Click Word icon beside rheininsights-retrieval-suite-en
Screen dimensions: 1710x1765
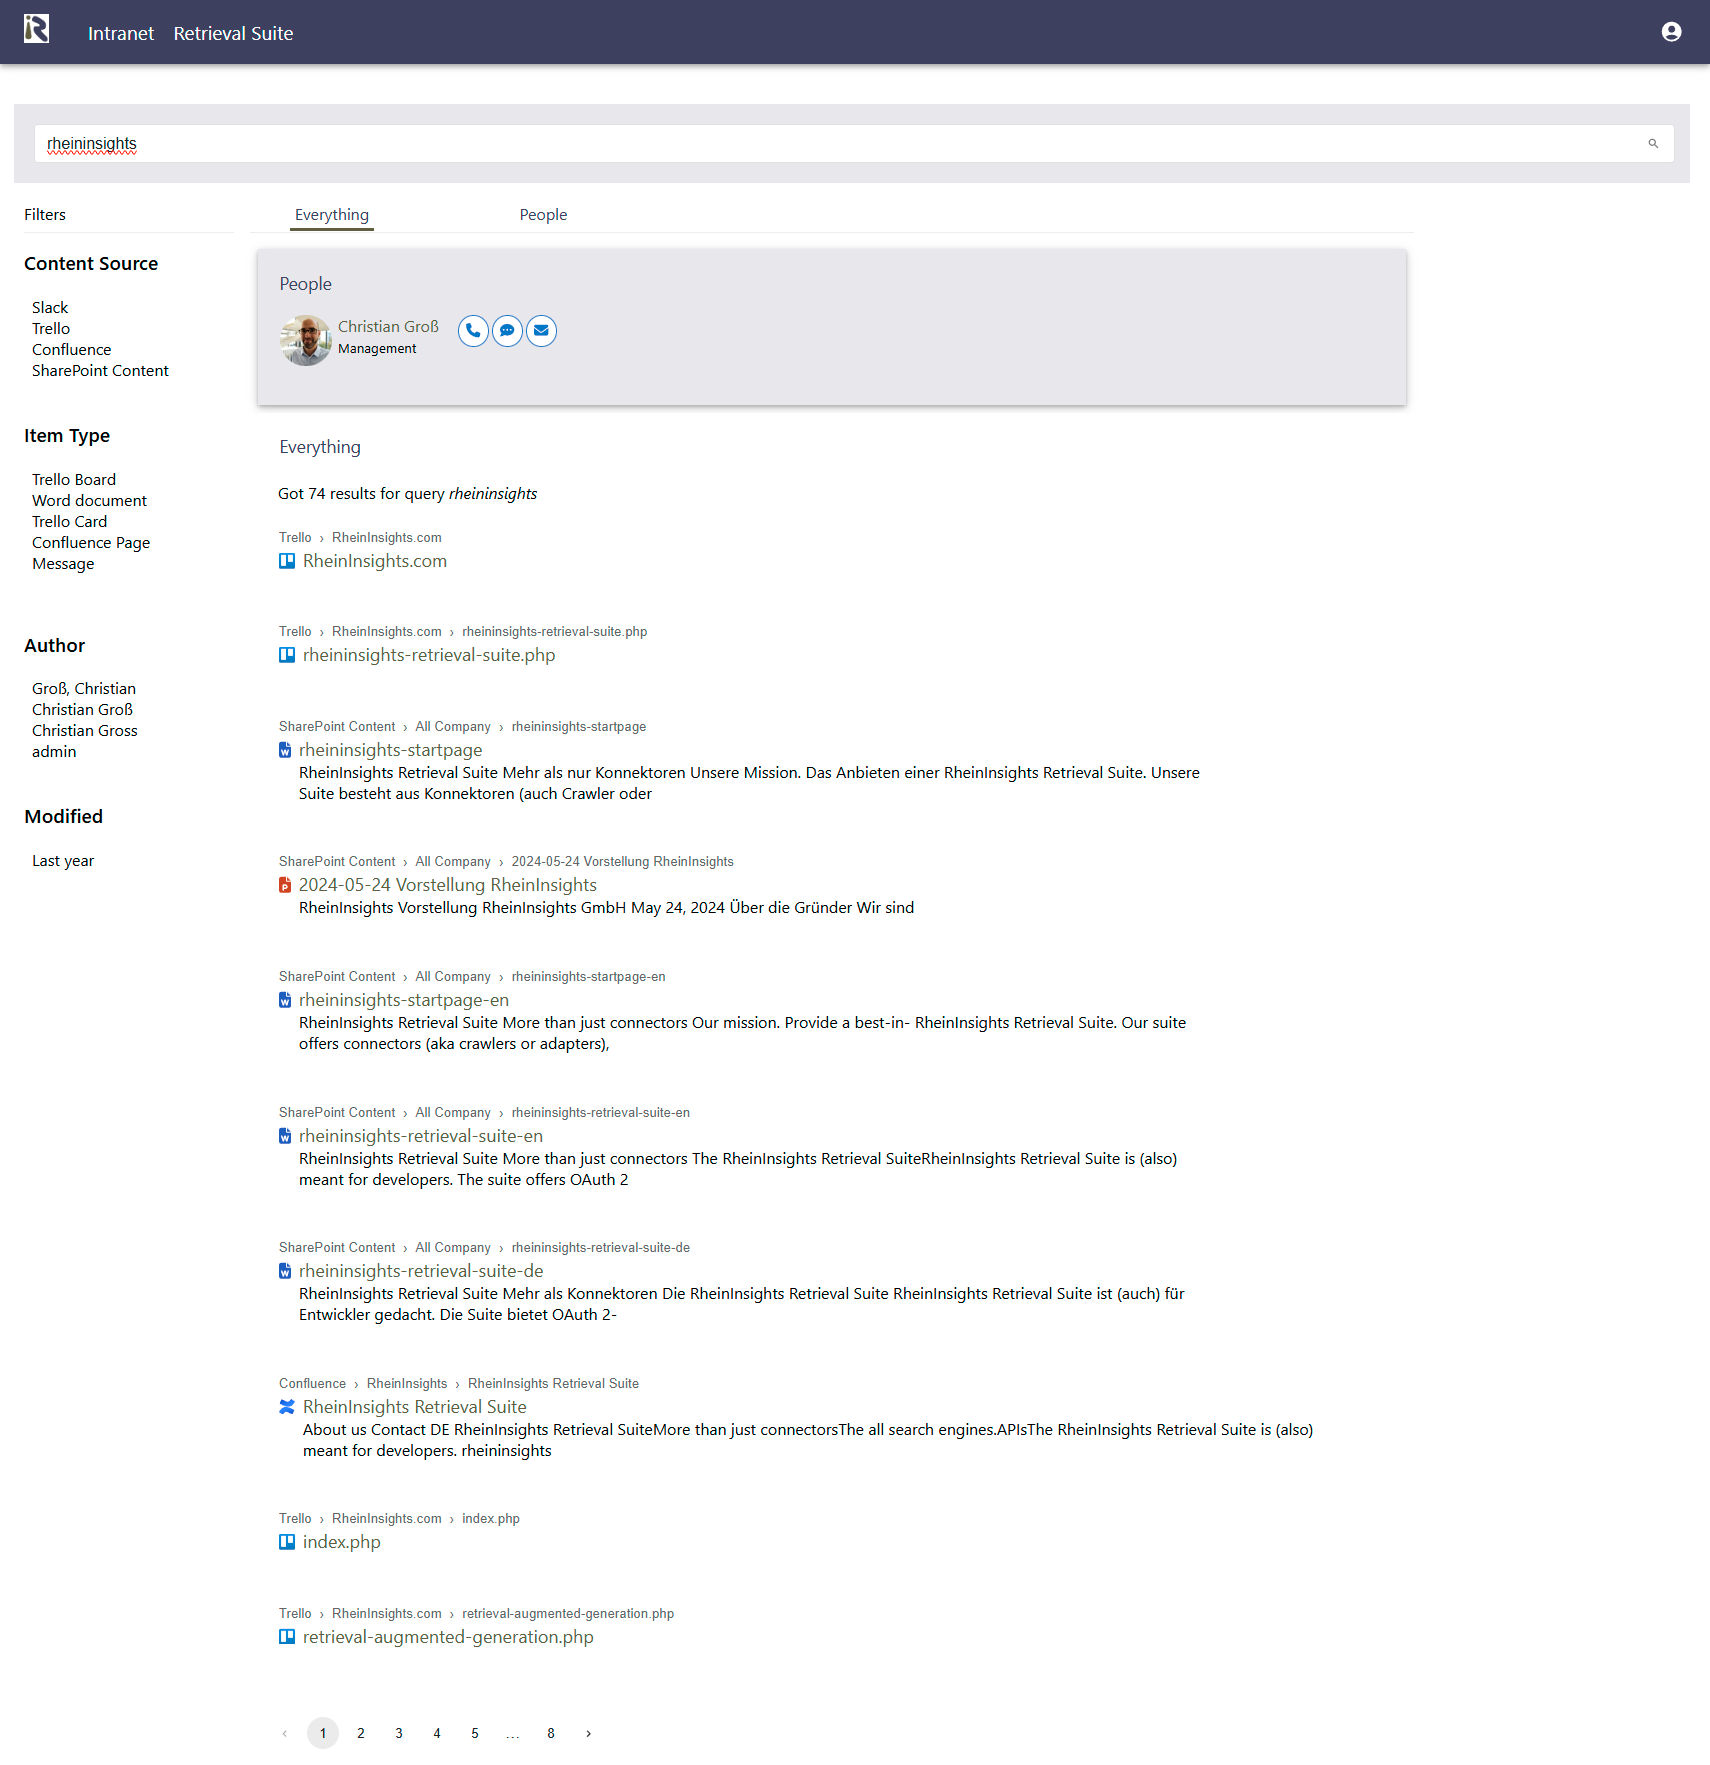pyautogui.click(x=285, y=1136)
